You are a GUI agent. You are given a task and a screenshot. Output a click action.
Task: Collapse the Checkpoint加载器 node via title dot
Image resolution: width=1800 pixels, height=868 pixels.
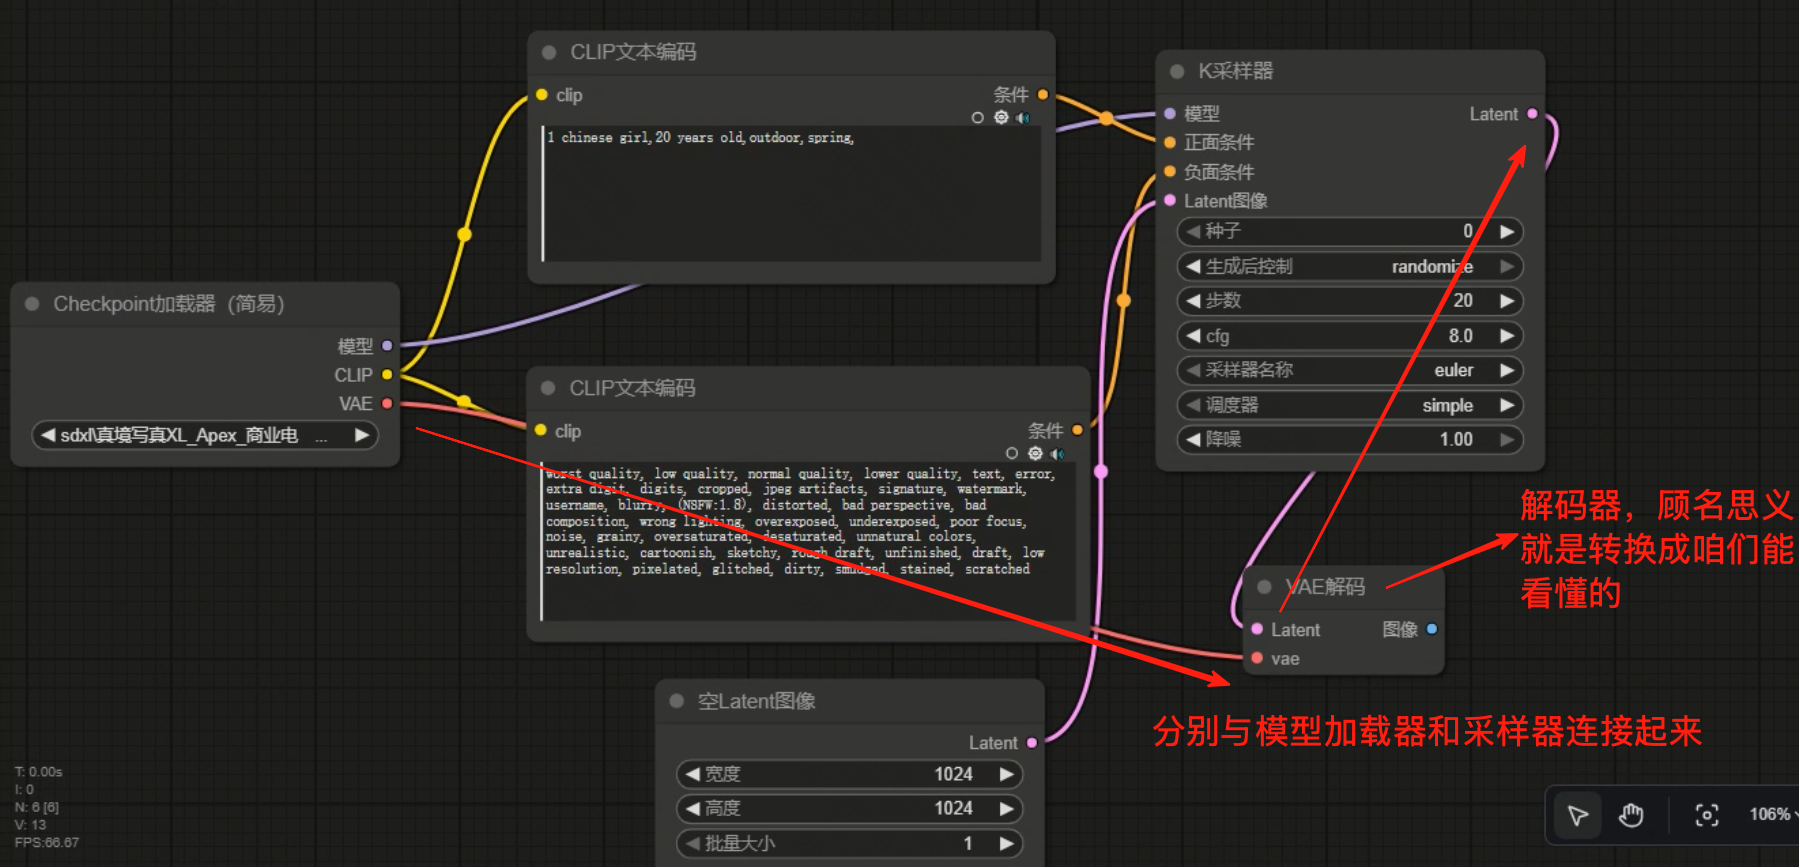pos(32,304)
